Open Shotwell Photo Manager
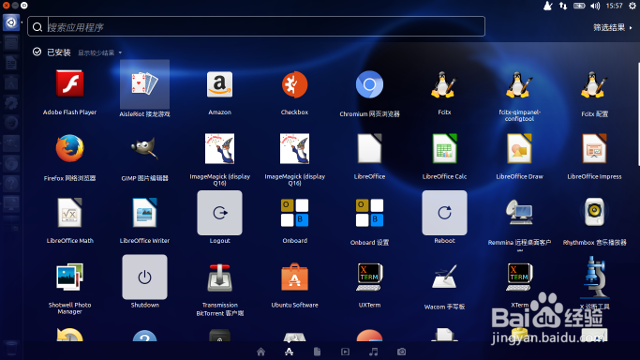640x360 pixels. 70,277
